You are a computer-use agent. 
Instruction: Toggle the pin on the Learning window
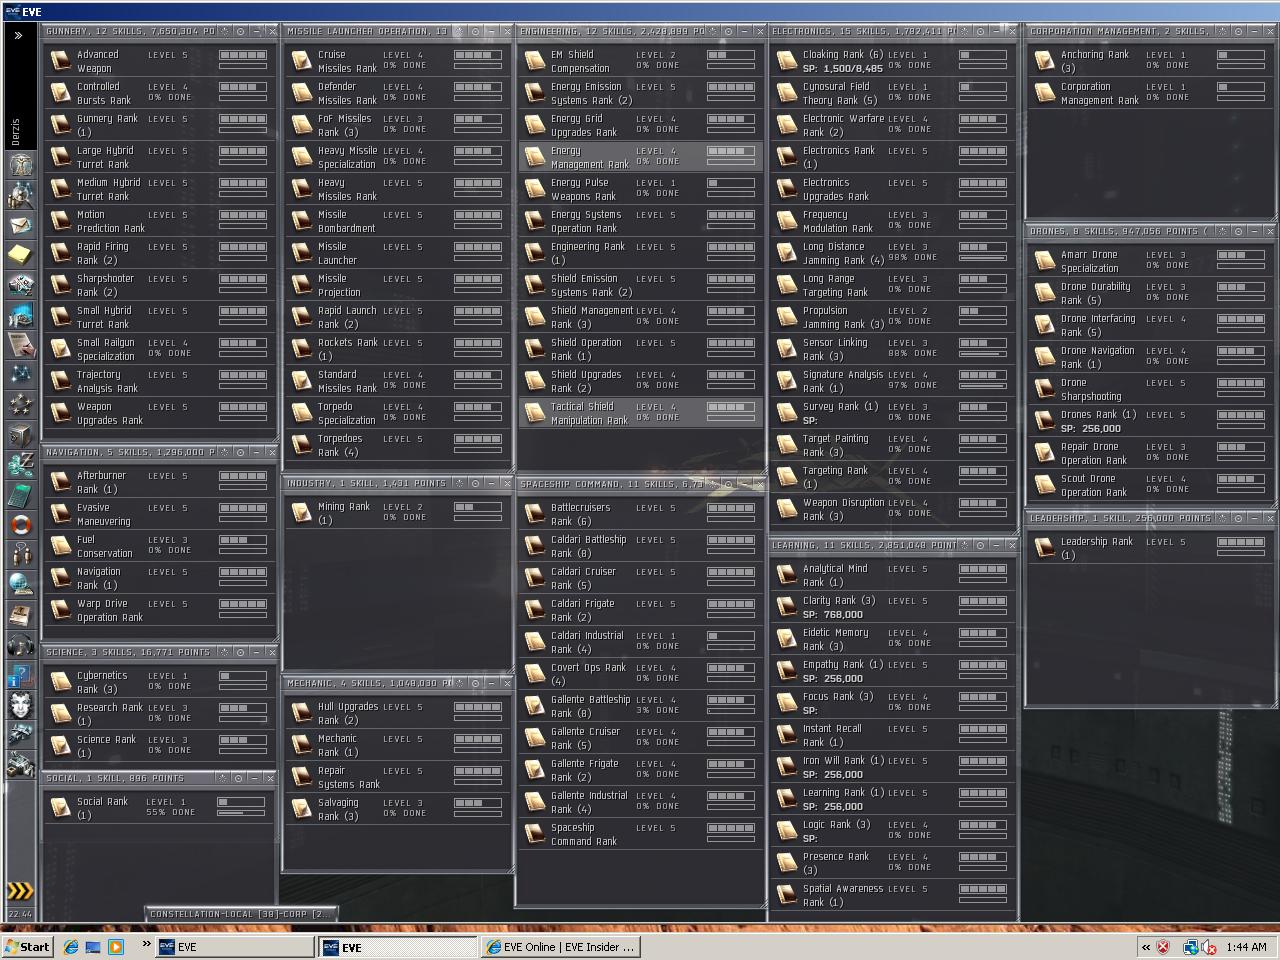pos(966,545)
